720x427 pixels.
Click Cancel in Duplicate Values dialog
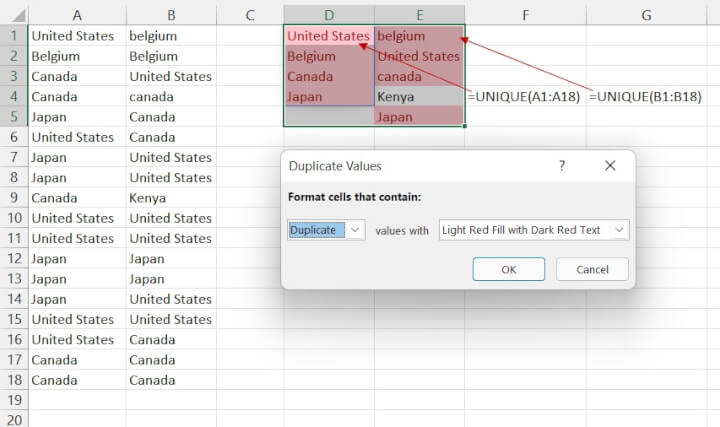(x=592, y=269)
